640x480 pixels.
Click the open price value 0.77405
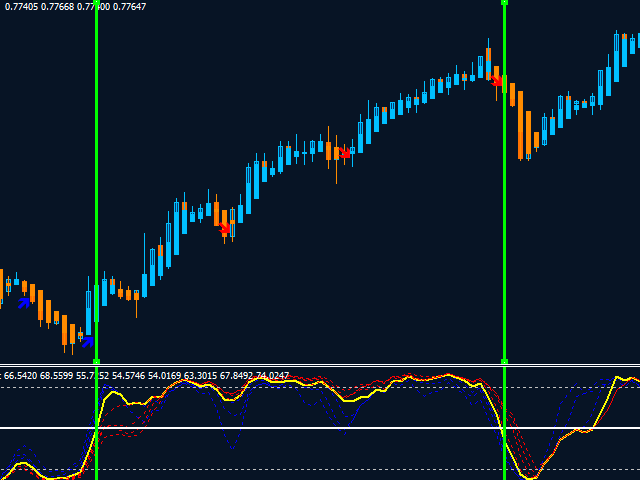[x=22, y=7]
